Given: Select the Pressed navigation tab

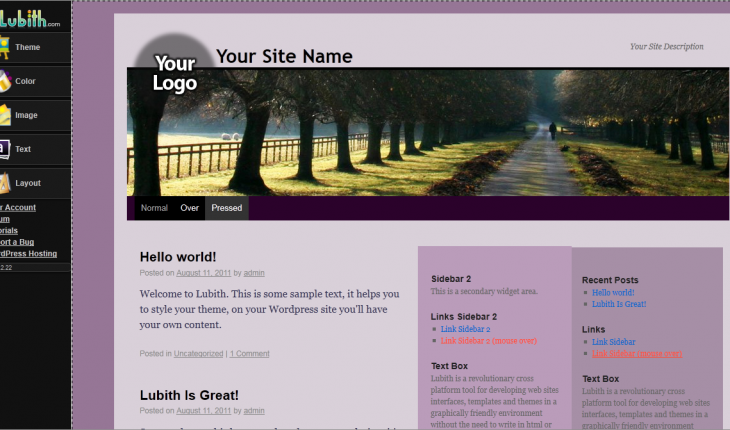Looking at the screenshot, I should click(227, 208).
